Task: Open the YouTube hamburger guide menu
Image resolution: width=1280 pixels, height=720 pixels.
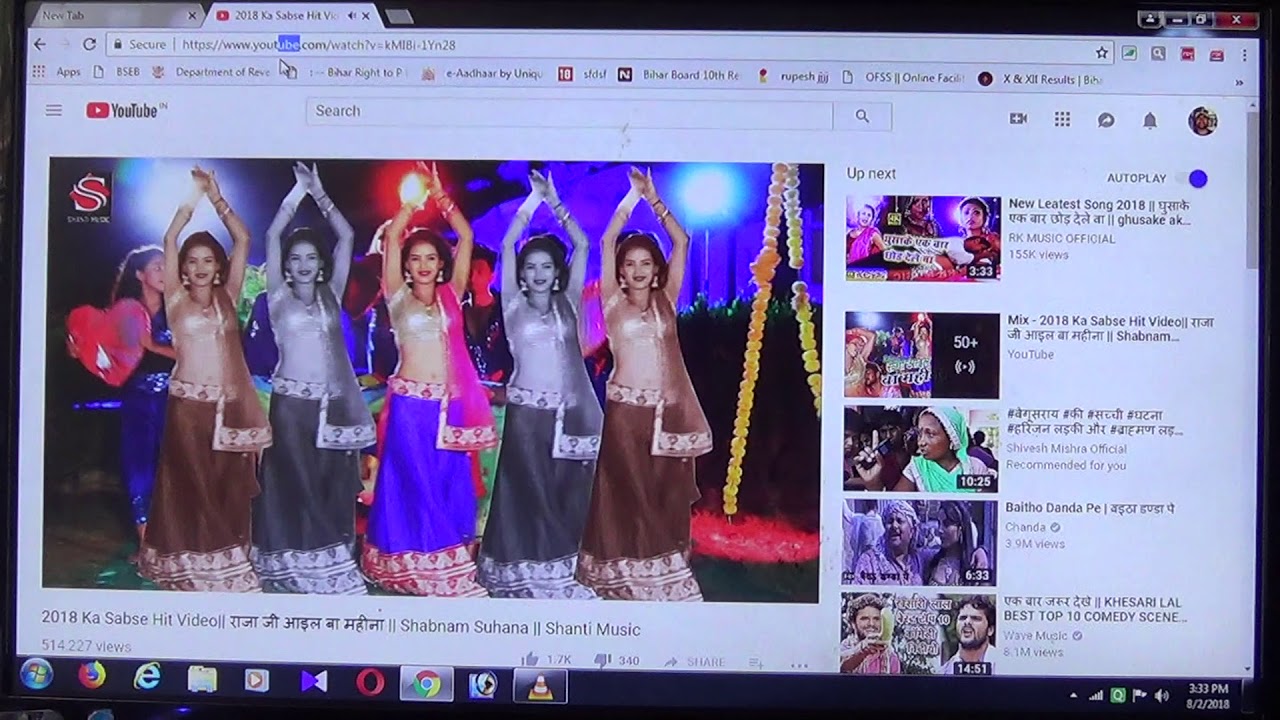Action: [x=54, y=111]
